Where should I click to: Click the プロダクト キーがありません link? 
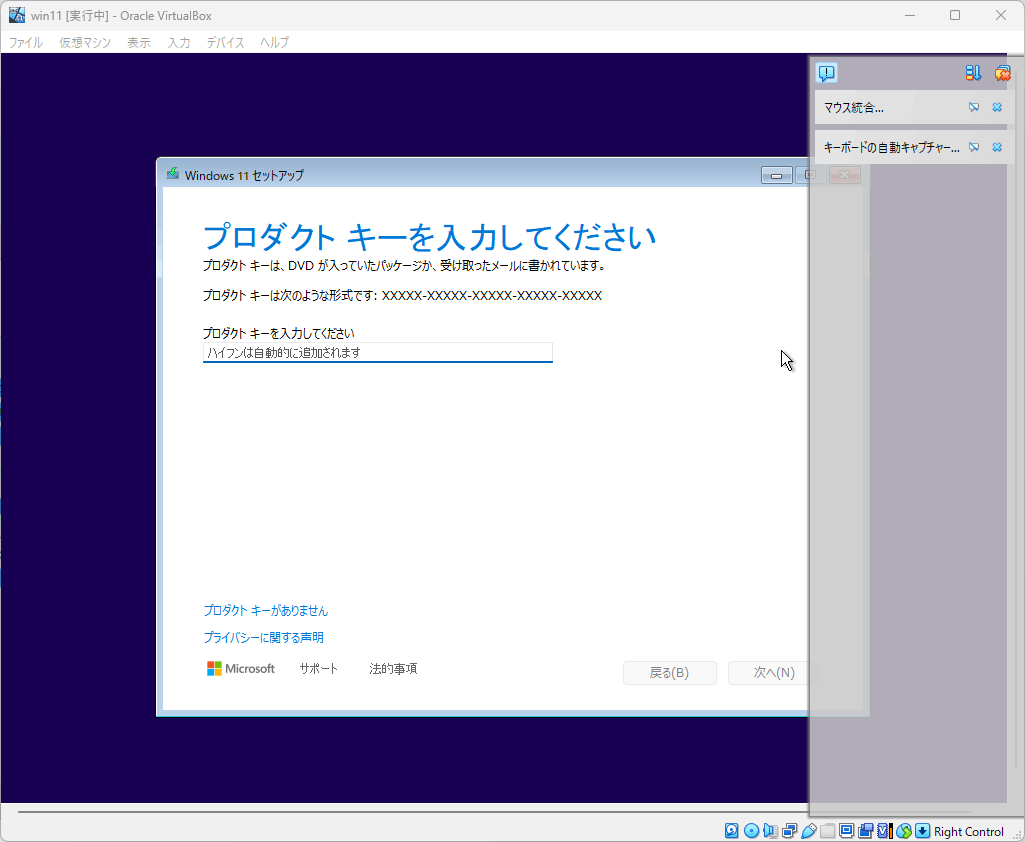click(265, 611)
